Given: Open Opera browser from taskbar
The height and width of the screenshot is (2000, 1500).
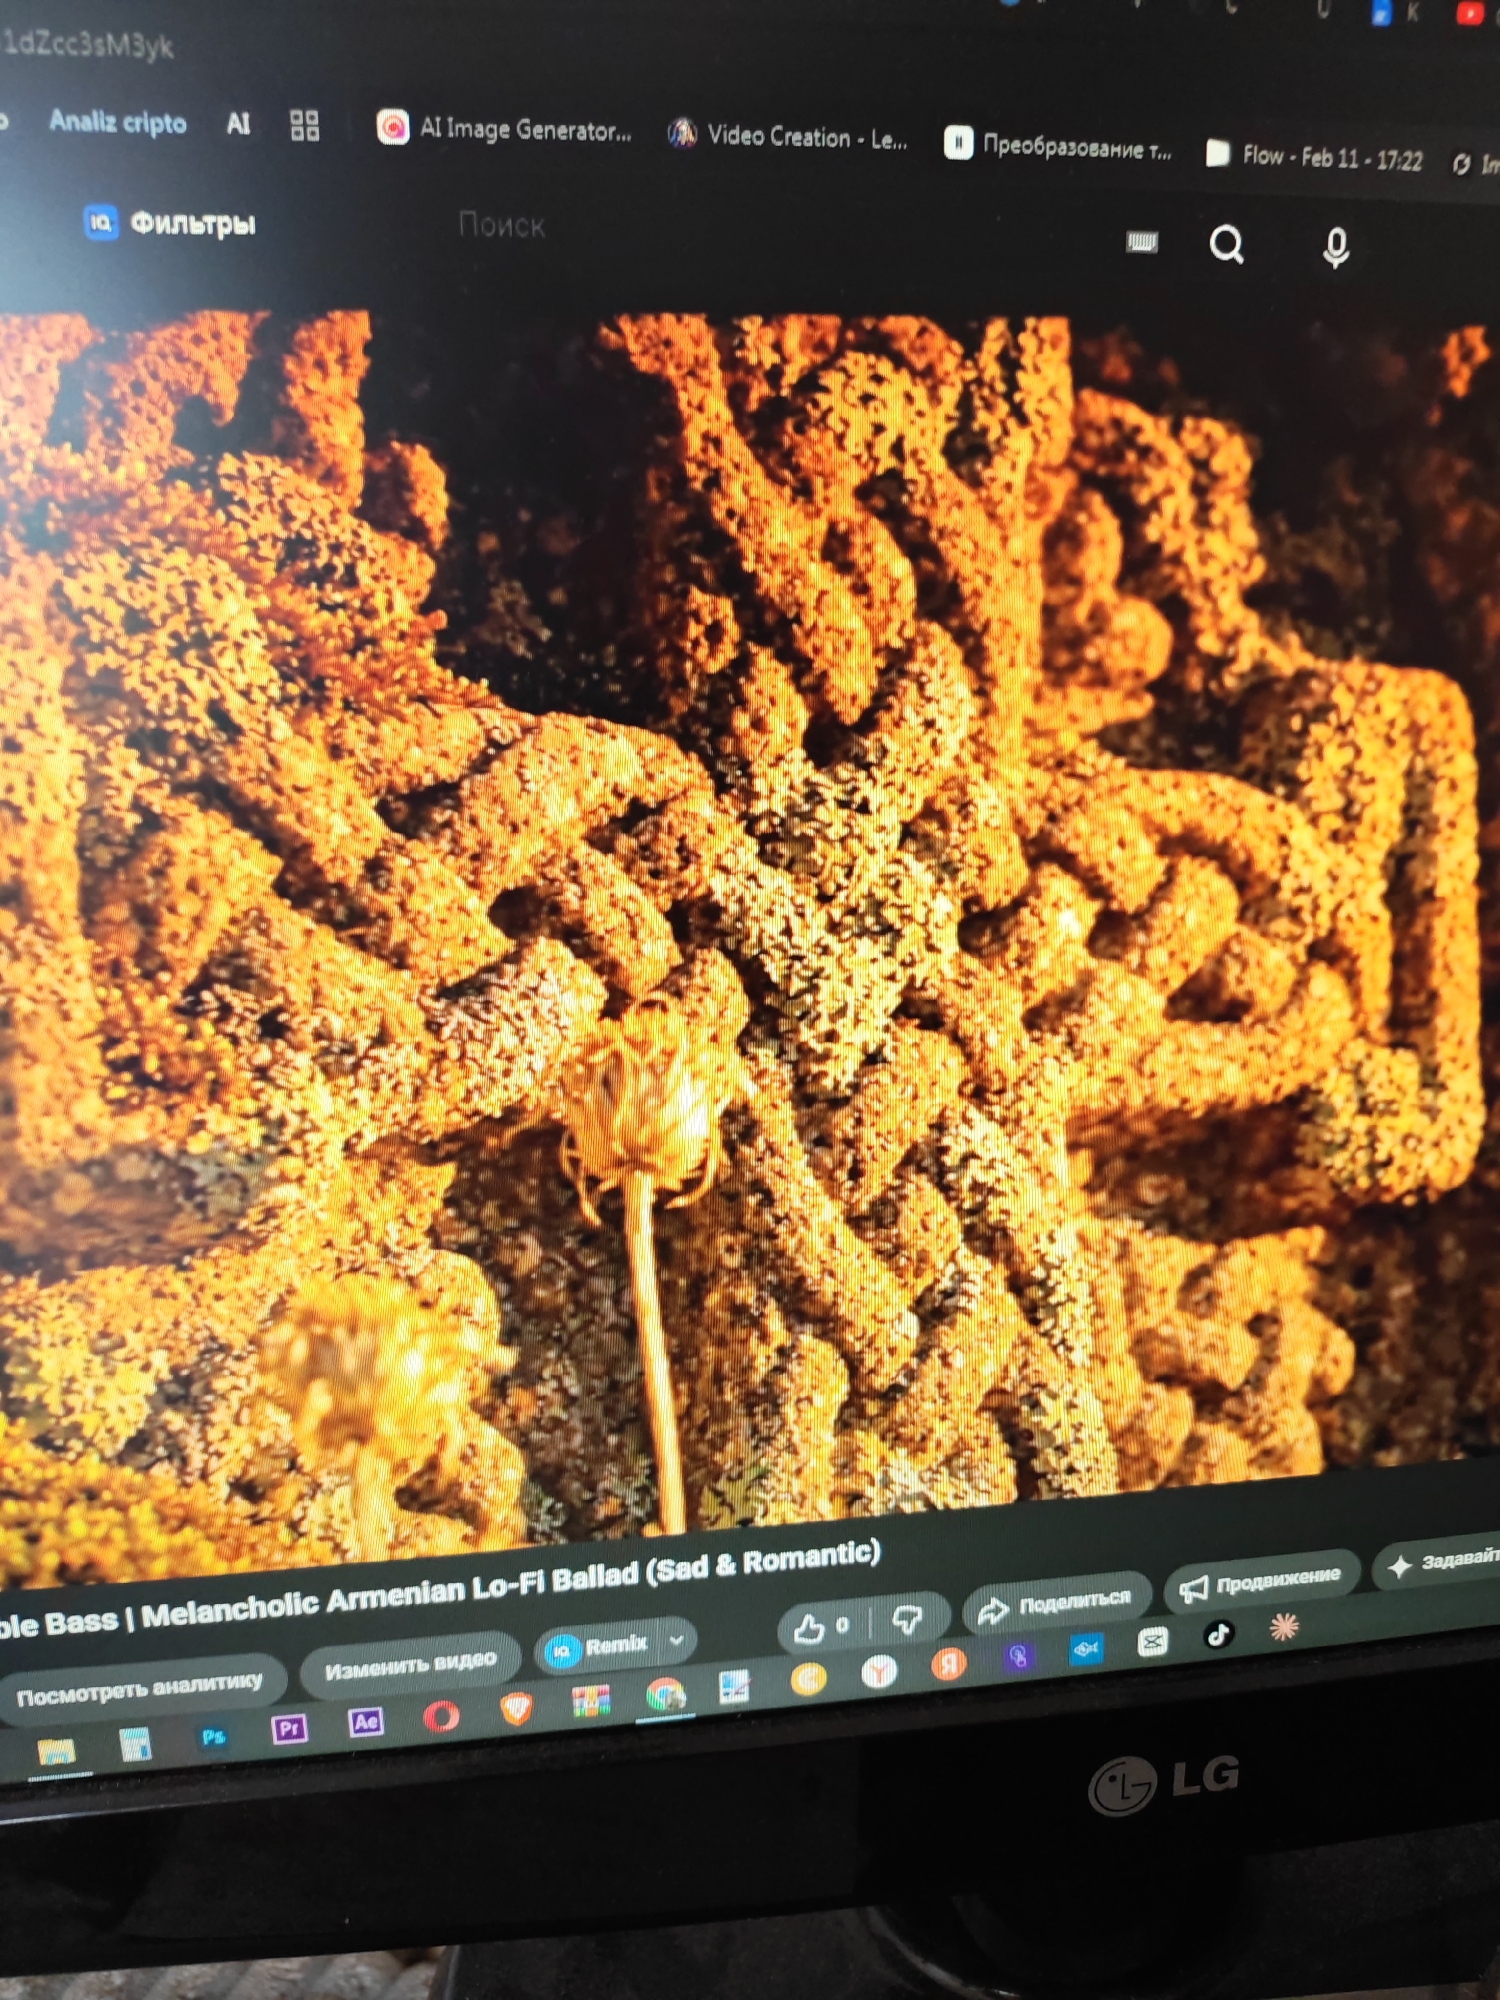Looking at the screenshot, I should pos(441,1715).
